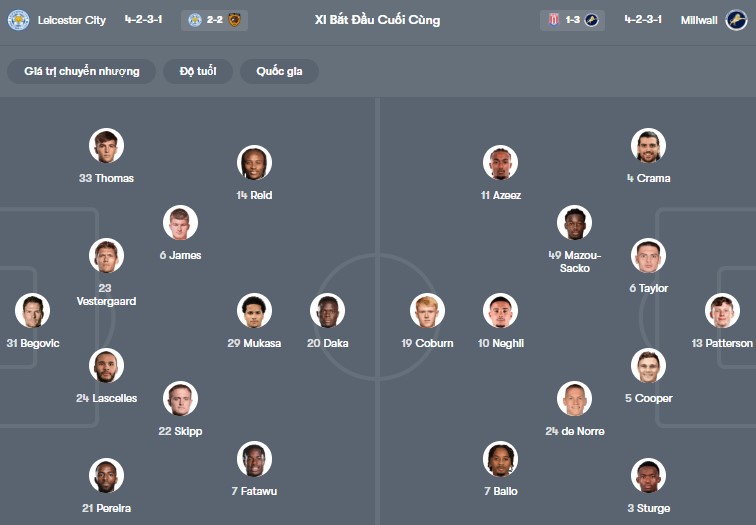The image size is (756, 525).
Task: Open the 2-2 Leicester match result
Action: tap(215, 20)
